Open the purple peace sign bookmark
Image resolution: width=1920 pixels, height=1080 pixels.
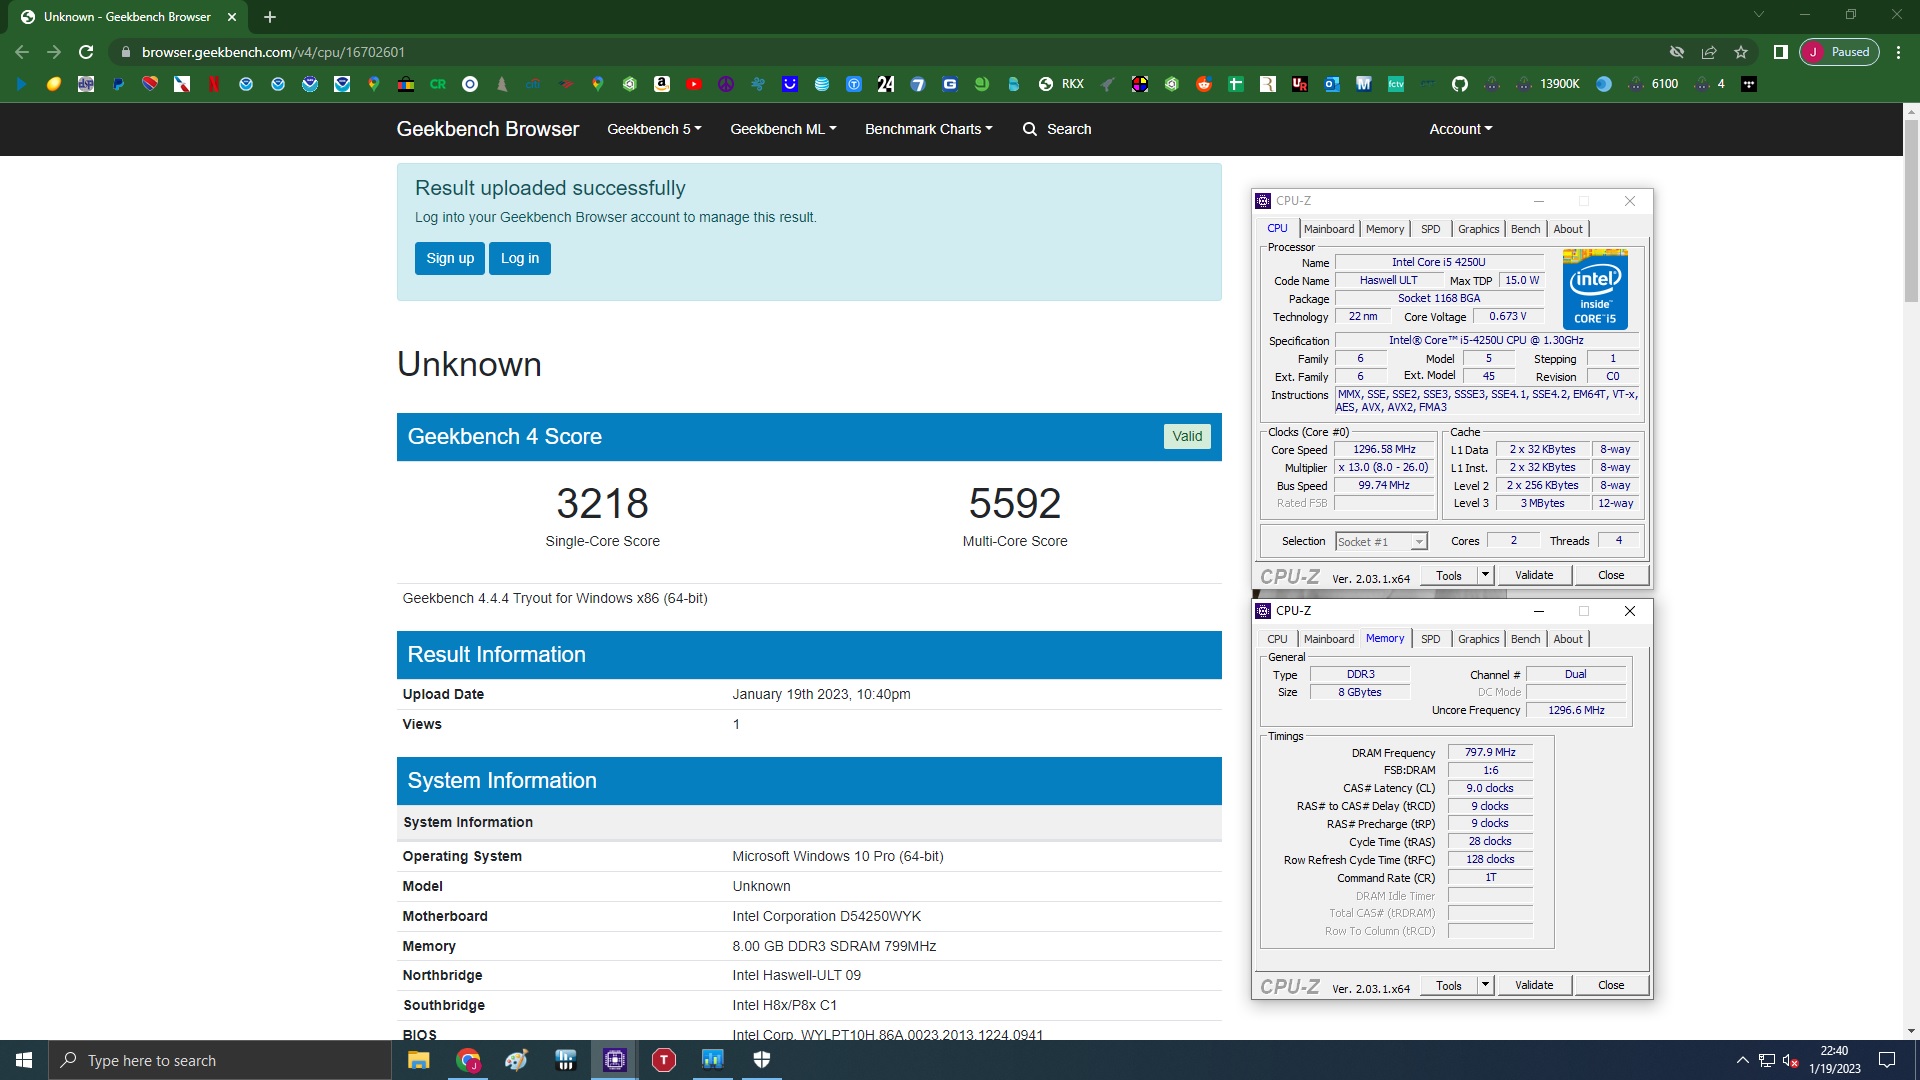(726, 84)
